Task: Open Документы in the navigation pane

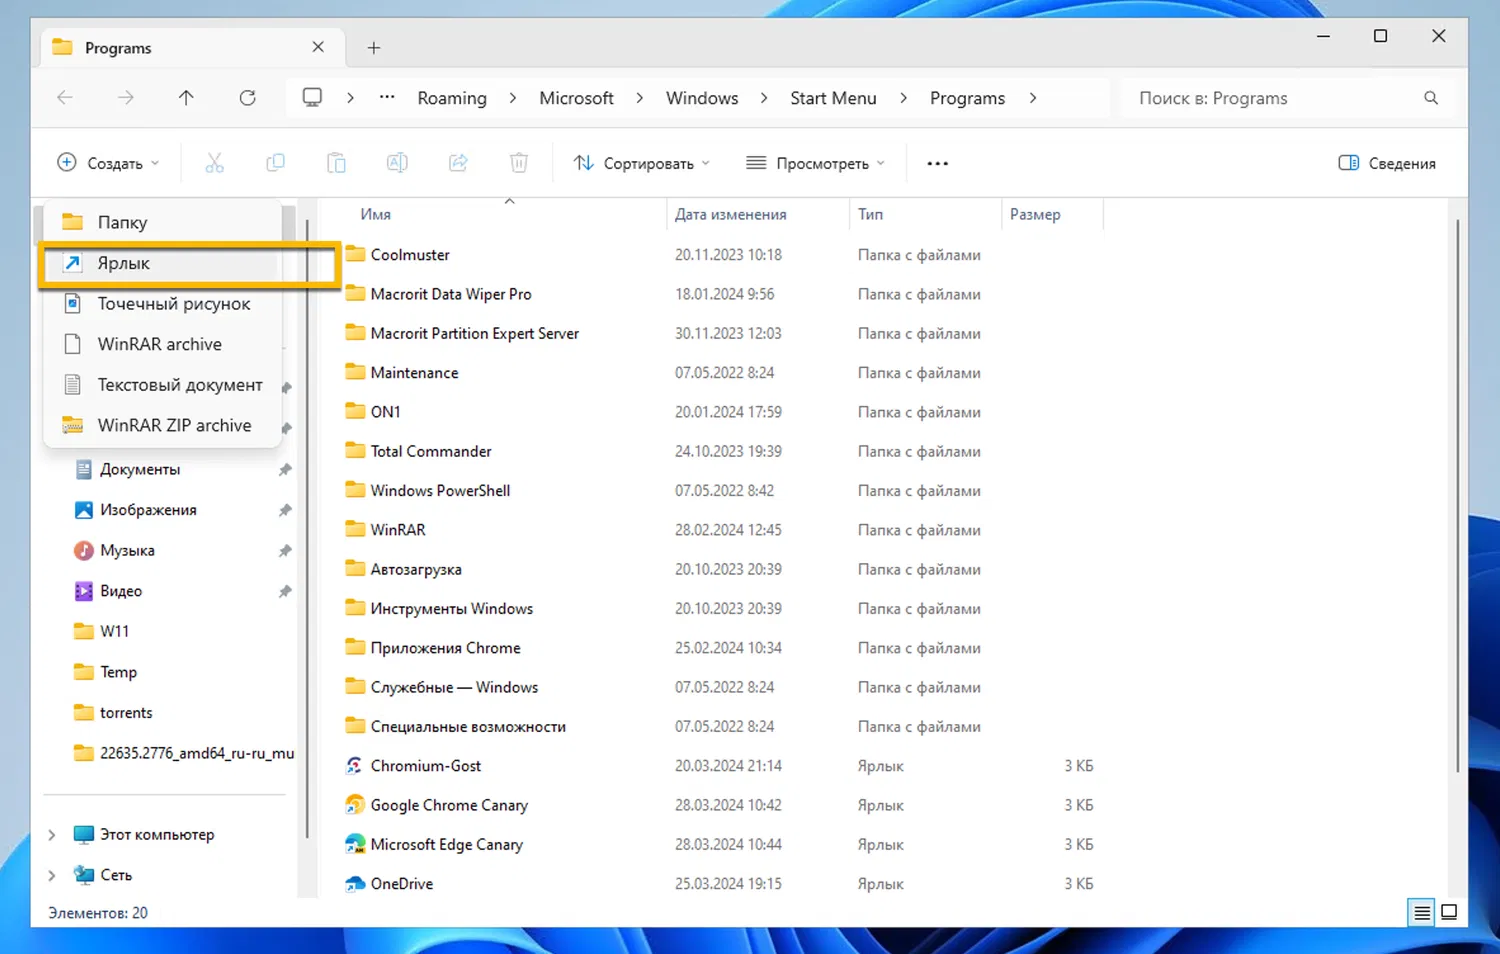Action: [140, 469]
